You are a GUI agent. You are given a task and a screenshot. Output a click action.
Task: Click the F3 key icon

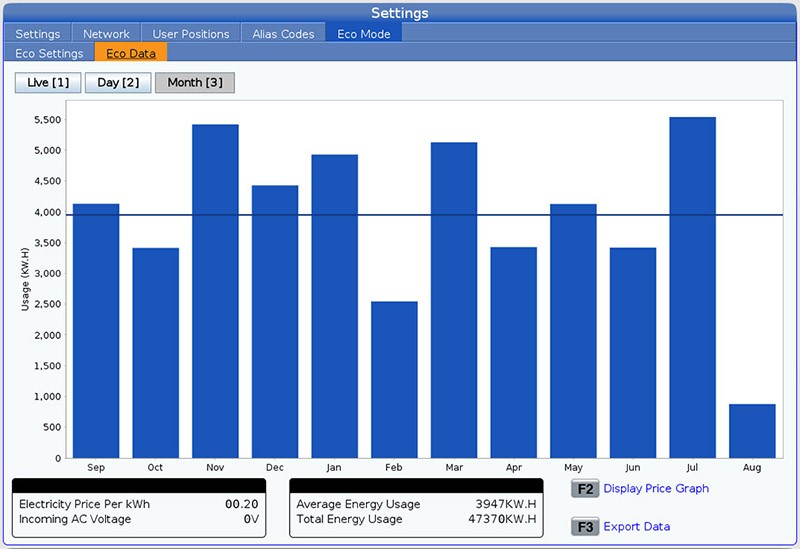point(585,526)
